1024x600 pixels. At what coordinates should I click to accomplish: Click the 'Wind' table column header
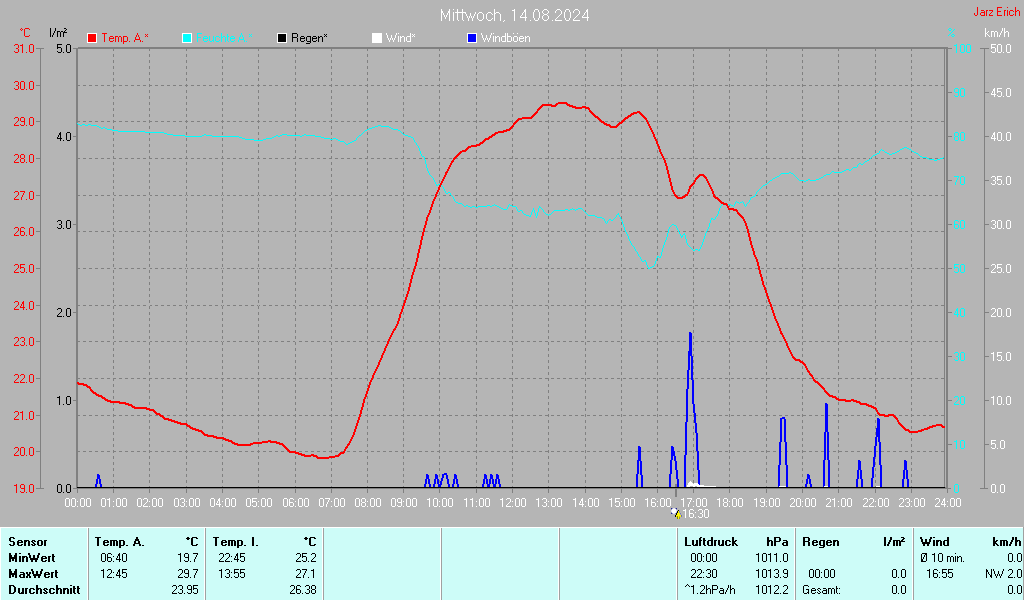point(935,542)
